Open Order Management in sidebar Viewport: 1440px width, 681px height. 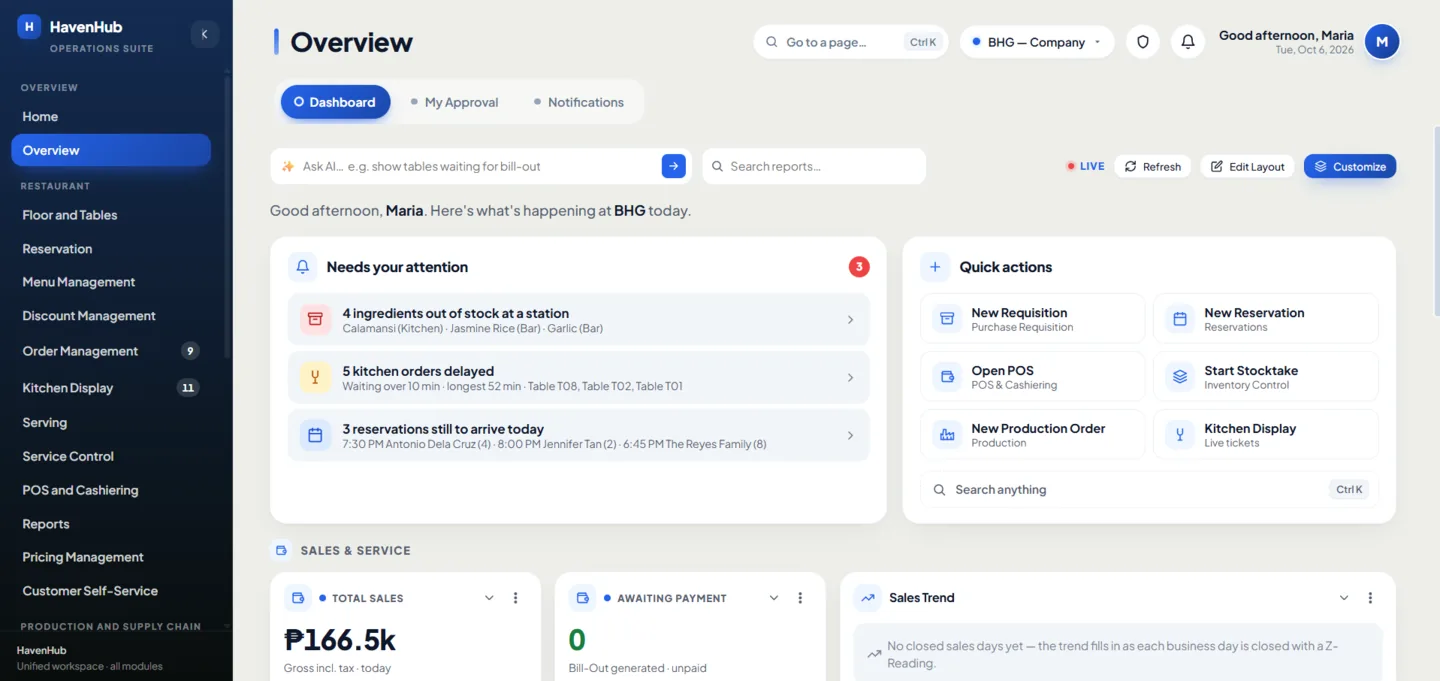(x=111, y=351)
